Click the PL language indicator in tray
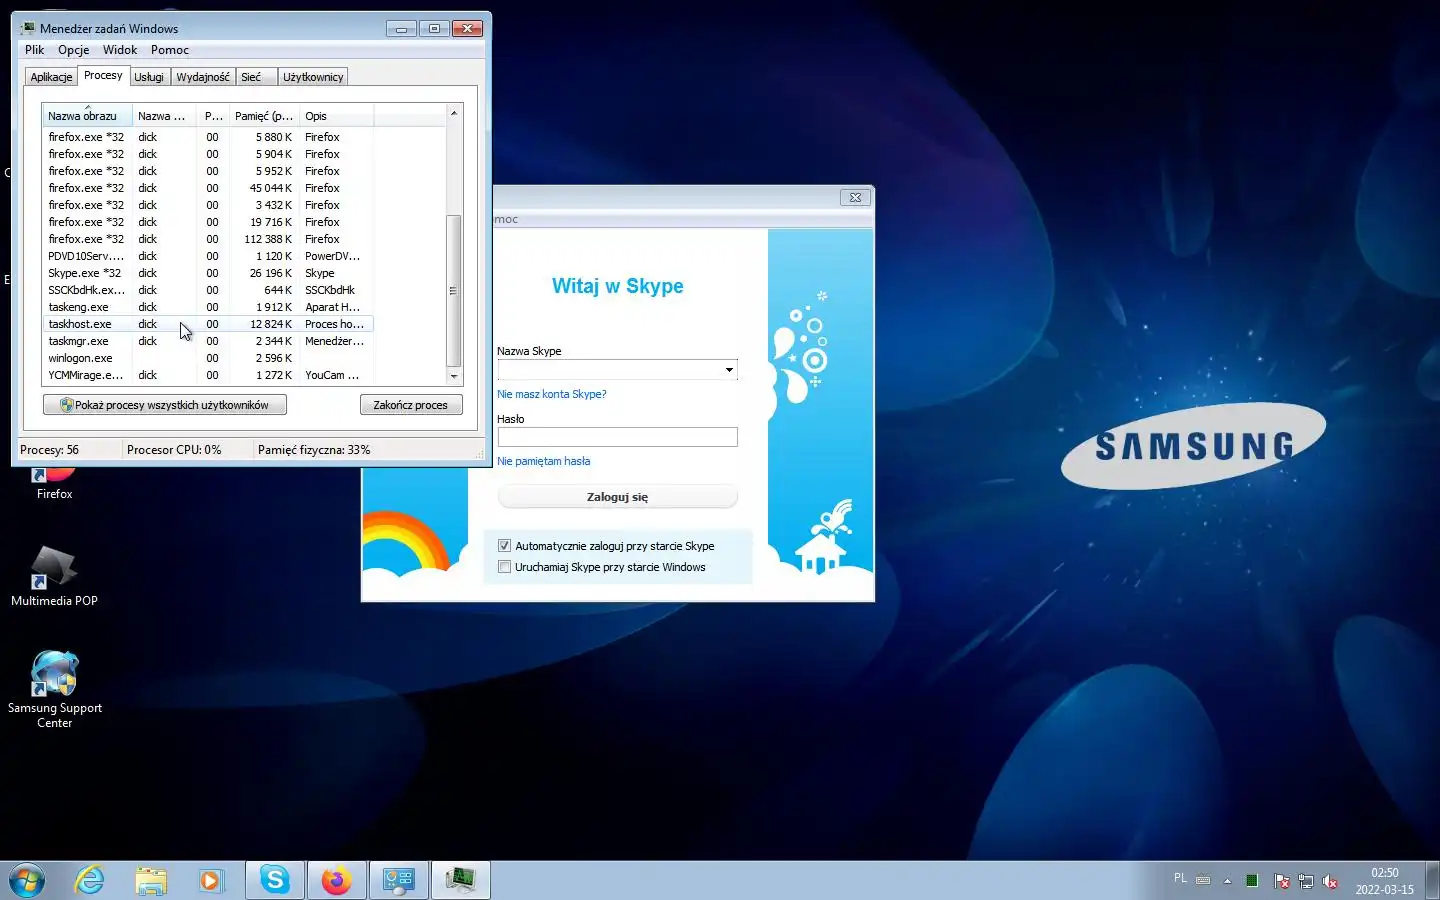Viewport: 1440px width, 900px height. coord(1180,879)
